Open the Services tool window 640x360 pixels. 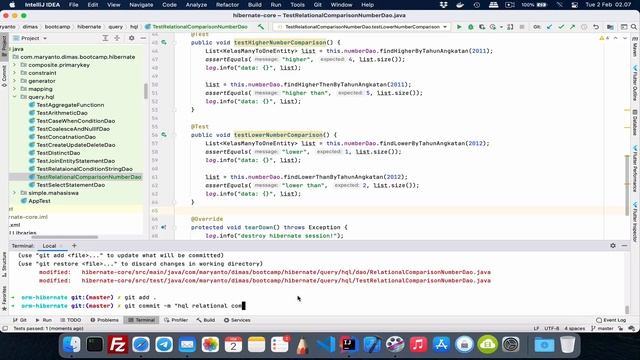(x=237, y=320)
